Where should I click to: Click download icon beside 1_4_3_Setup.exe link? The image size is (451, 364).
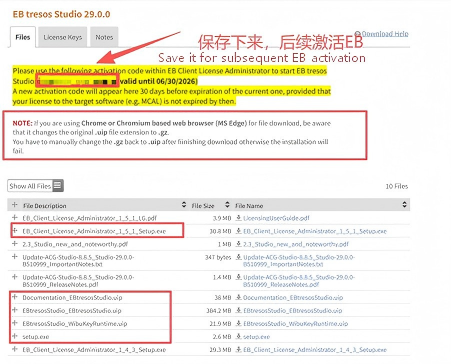coord(238,349)
